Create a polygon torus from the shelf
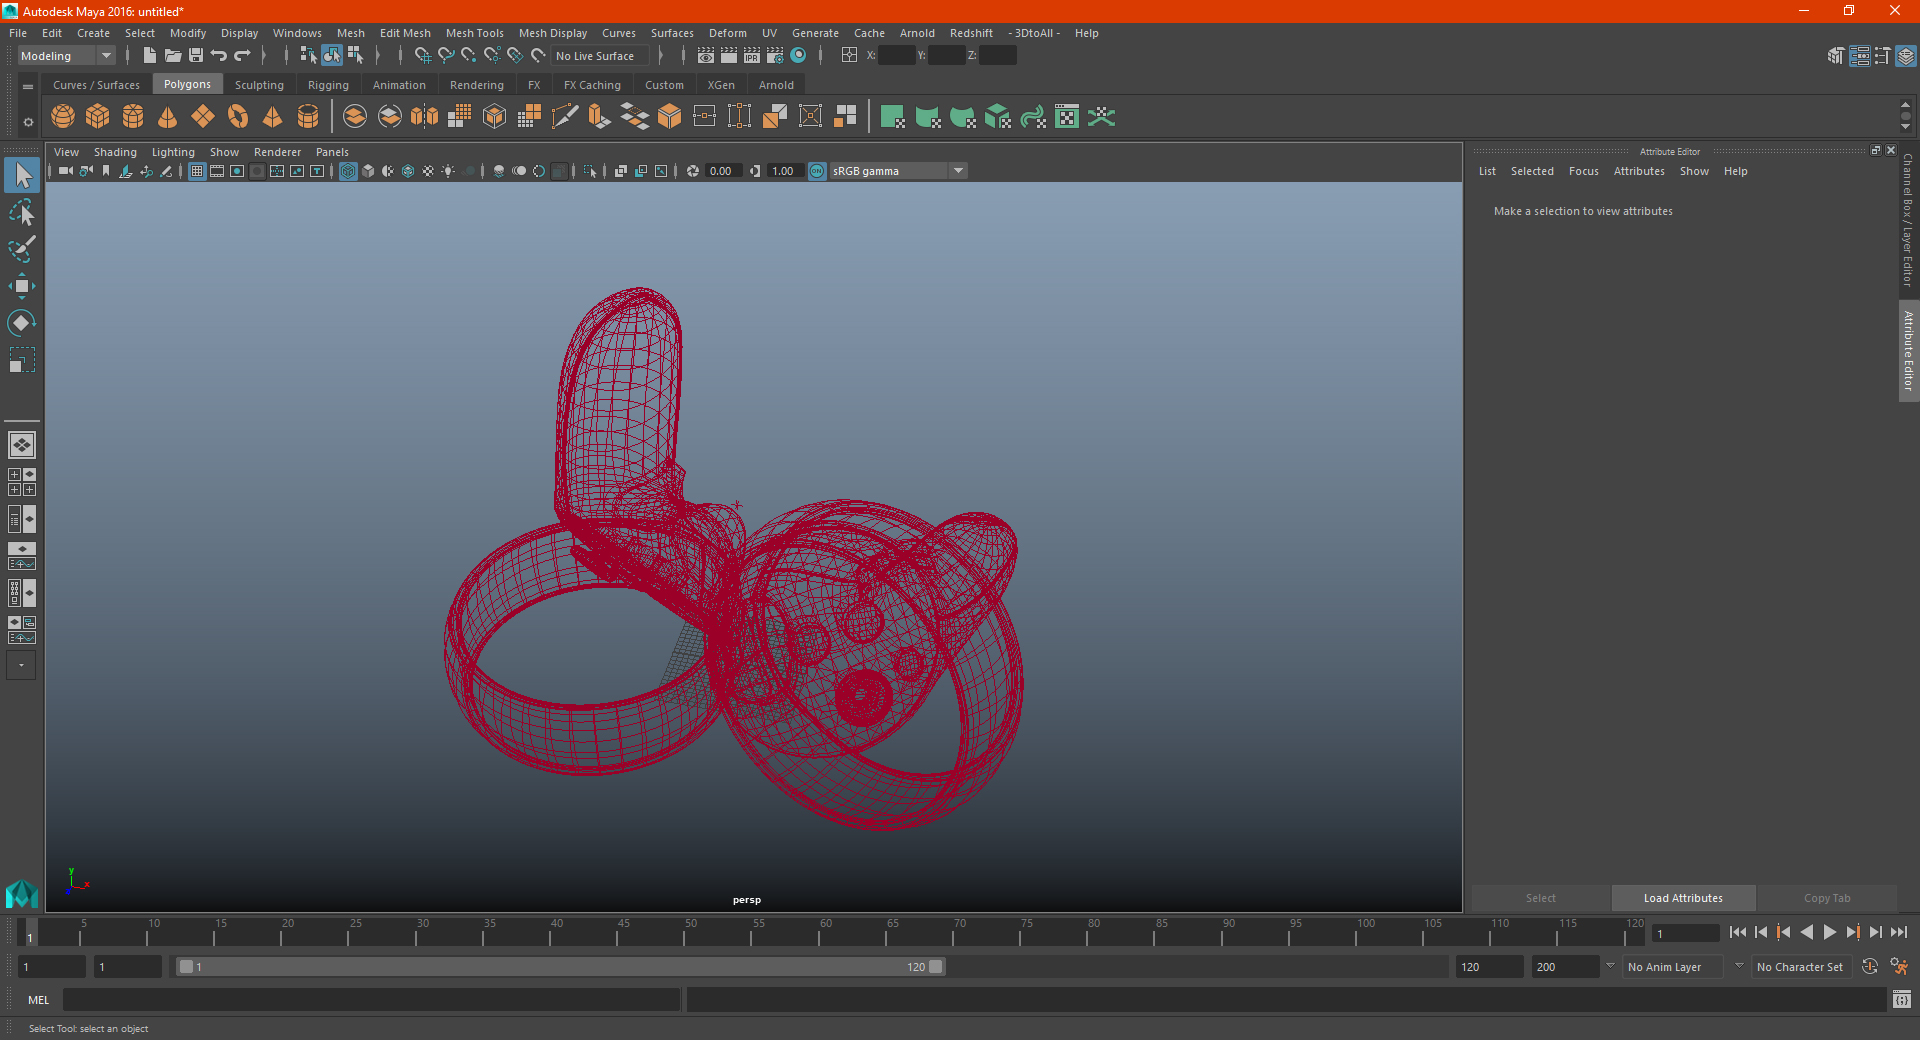Image resolution: width=1920 pixels, height=1040 pixels. 238,117
